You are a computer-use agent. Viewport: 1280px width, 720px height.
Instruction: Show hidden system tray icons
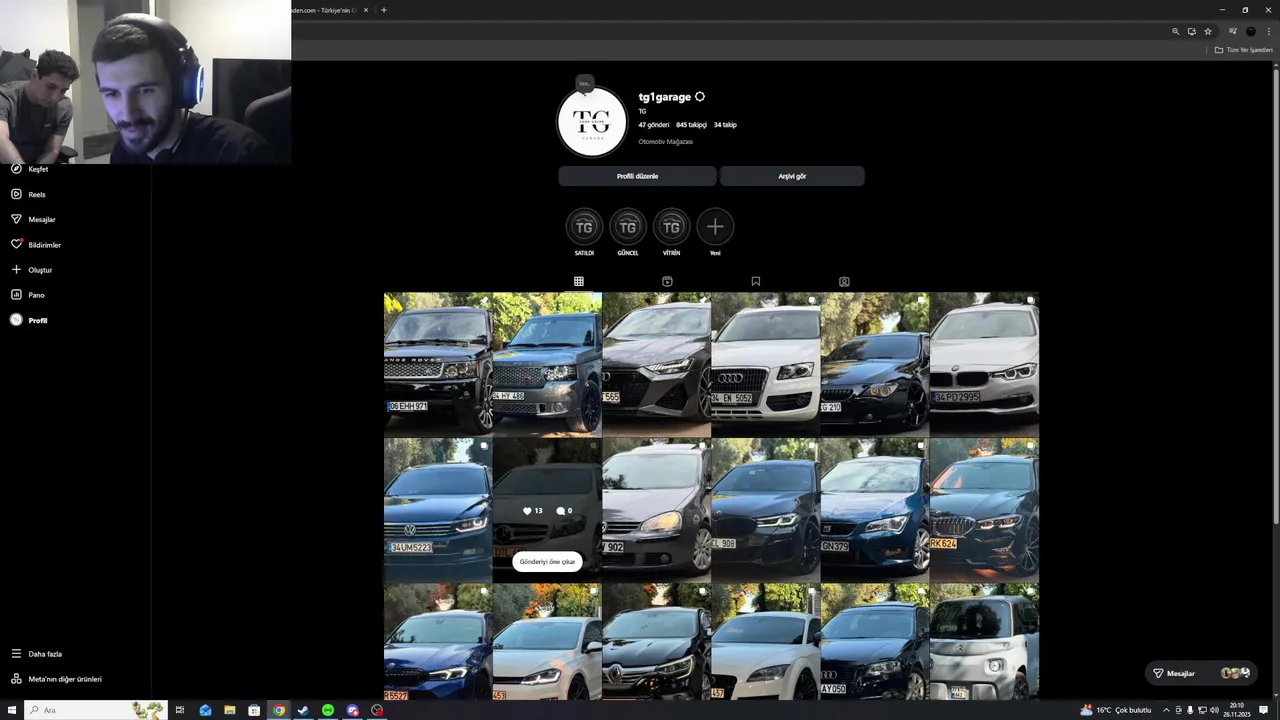tap(1166, 710)
